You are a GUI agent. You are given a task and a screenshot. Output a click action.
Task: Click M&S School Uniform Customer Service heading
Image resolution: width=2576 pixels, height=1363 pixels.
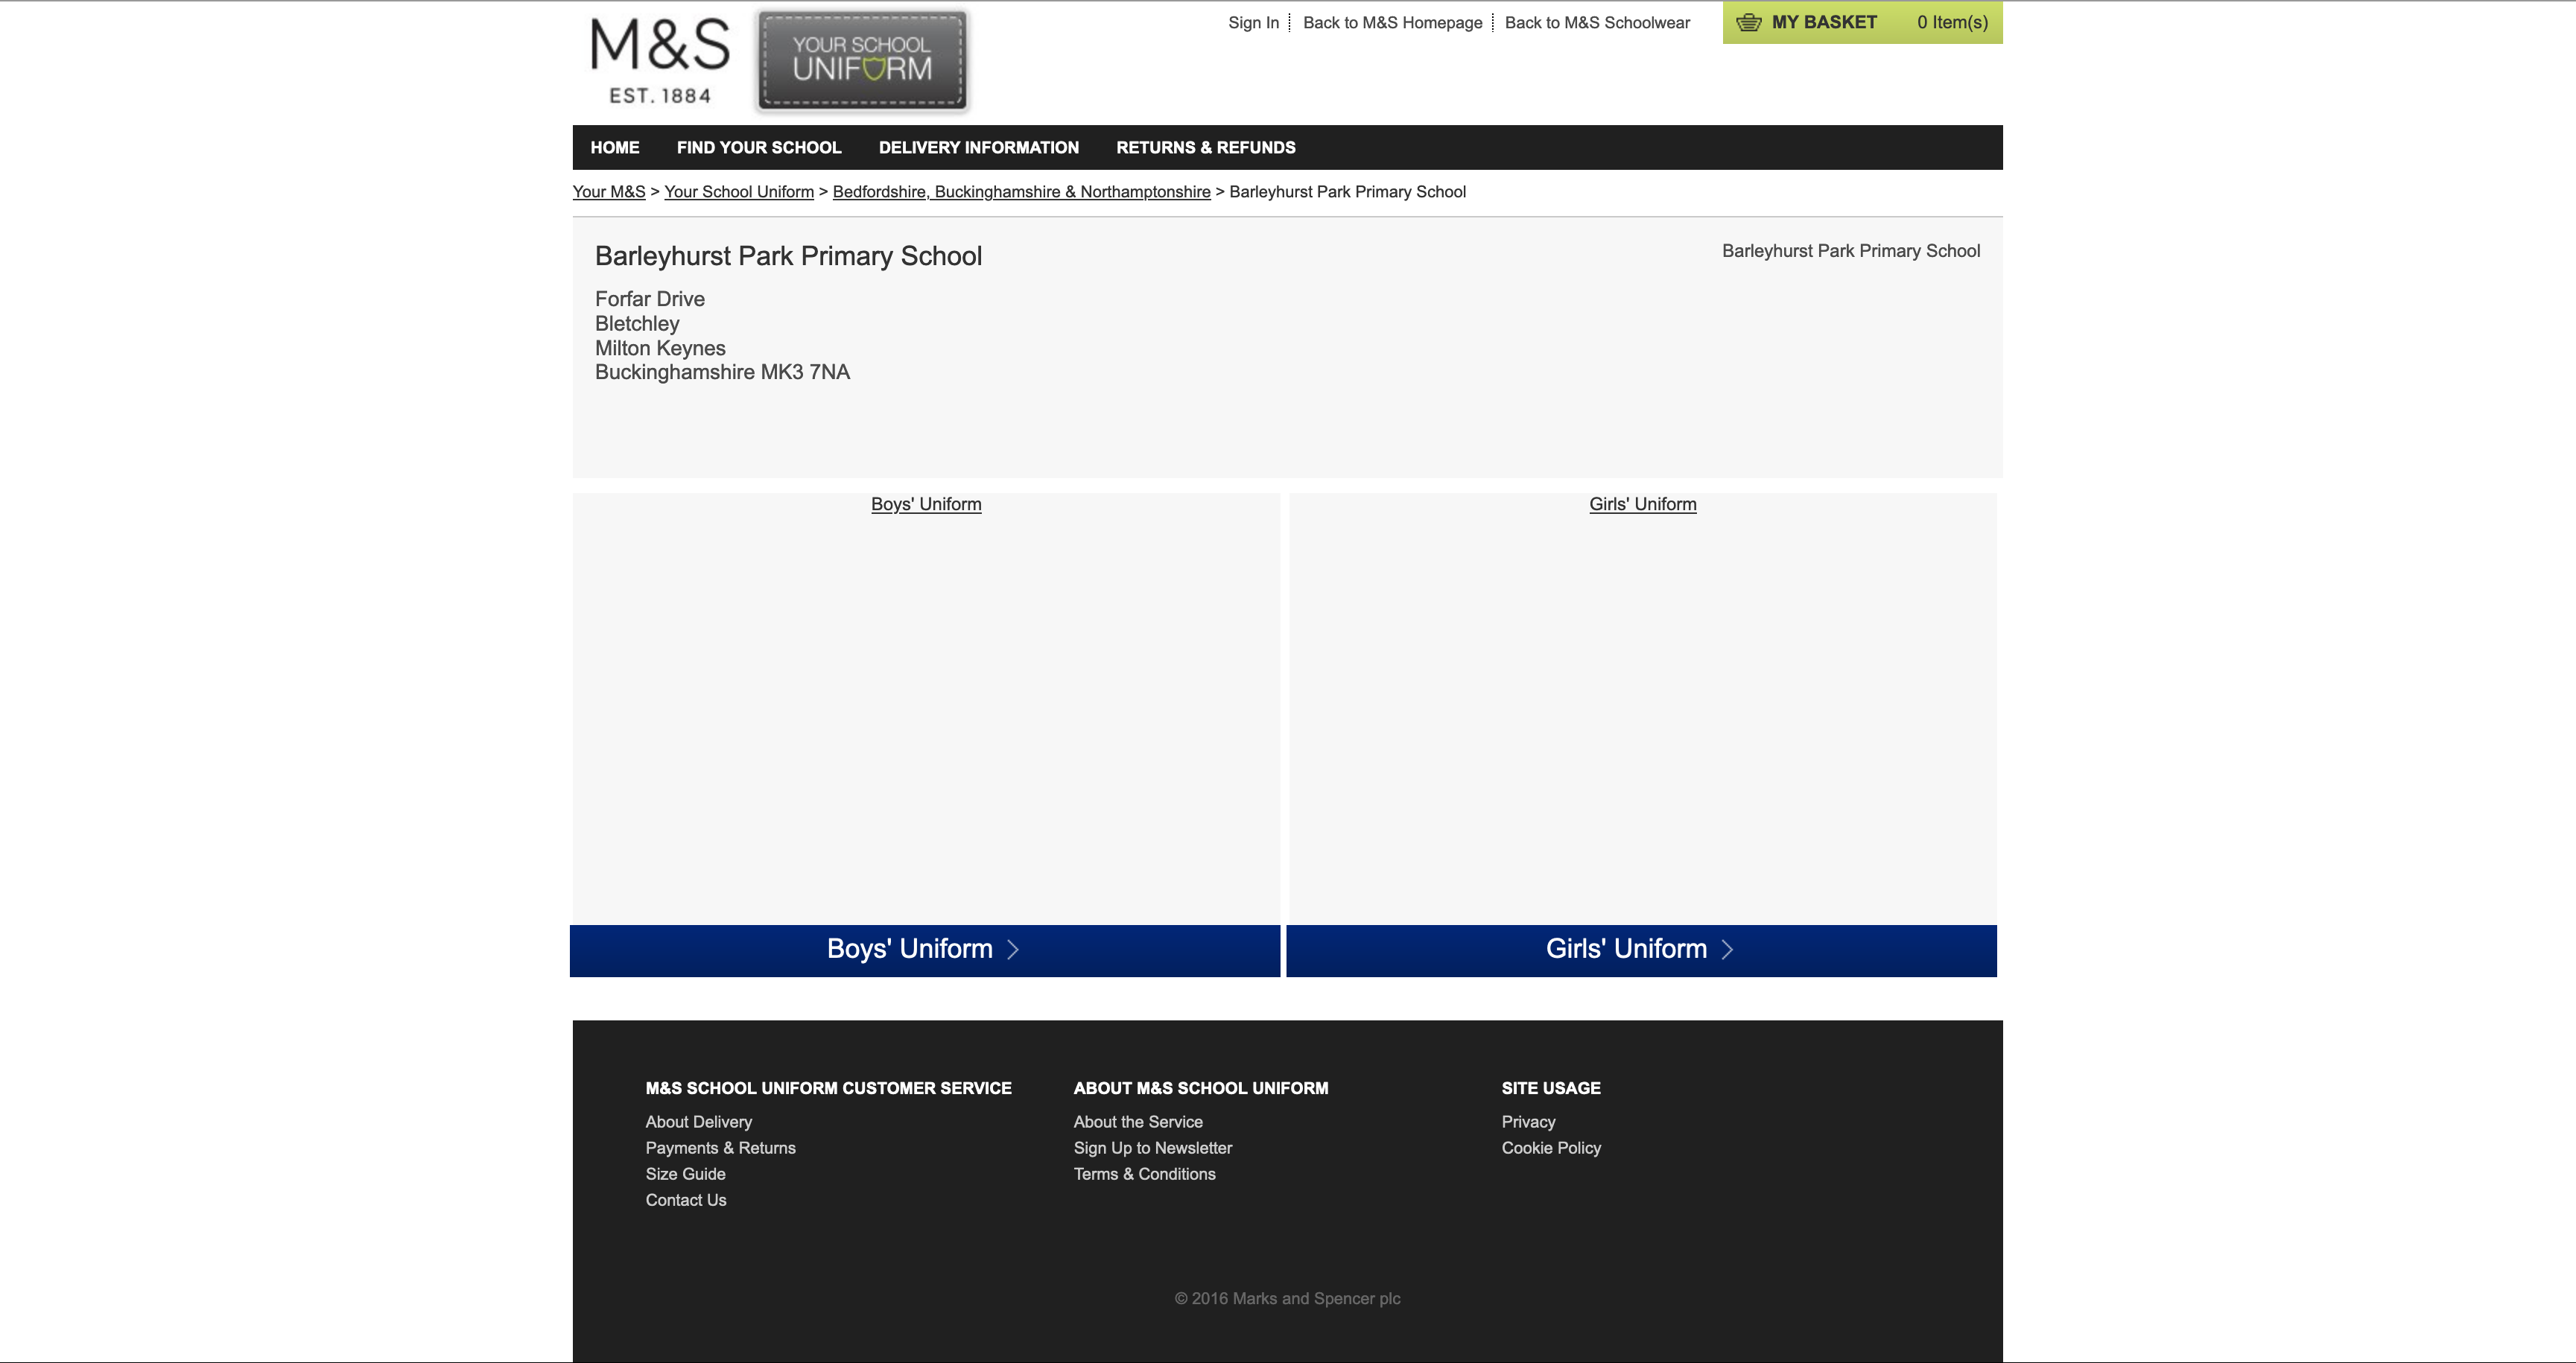(x=828, y=1088)
